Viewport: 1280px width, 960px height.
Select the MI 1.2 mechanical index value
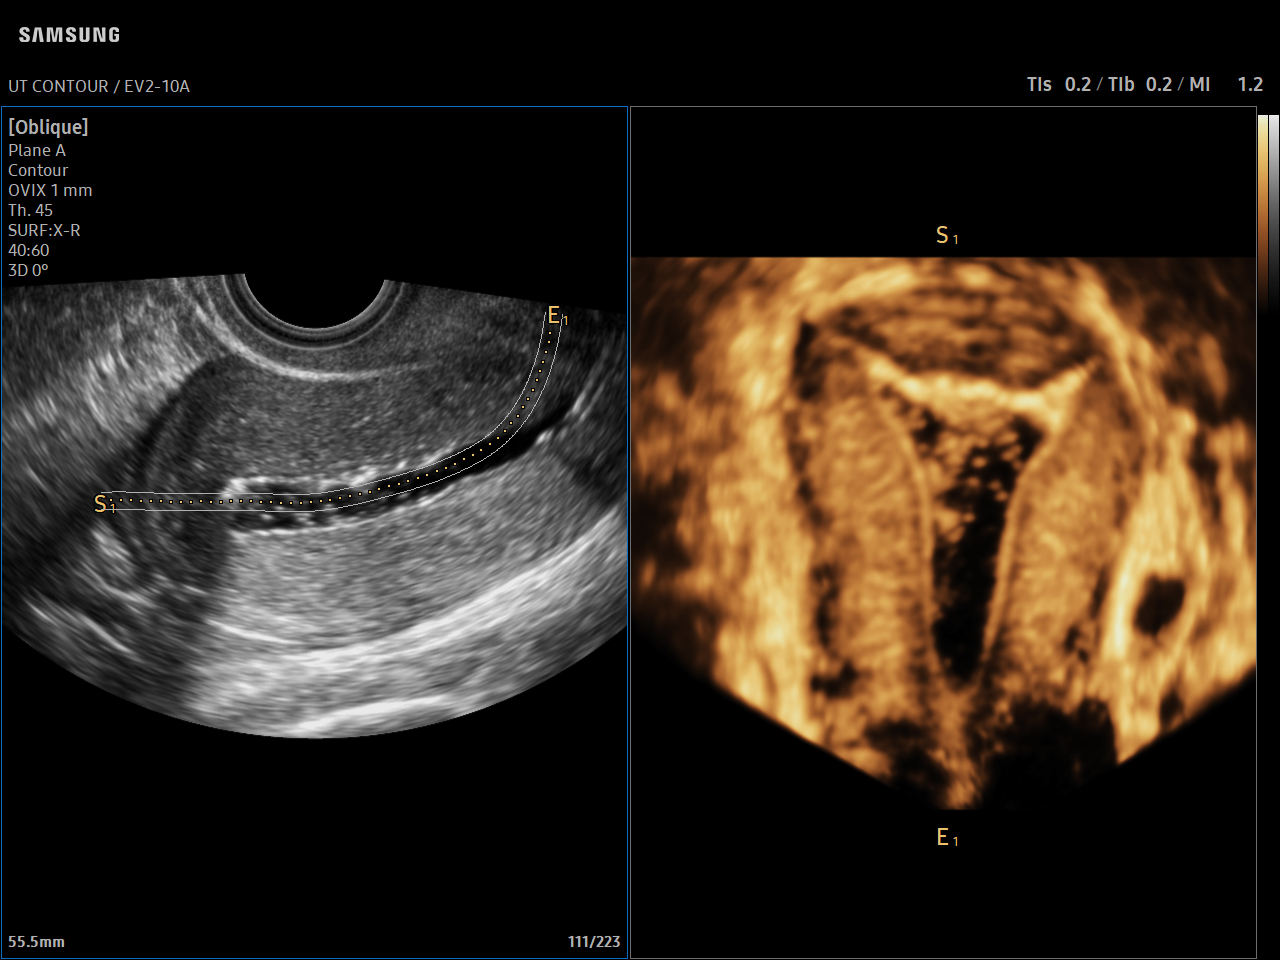[1226, 85]
